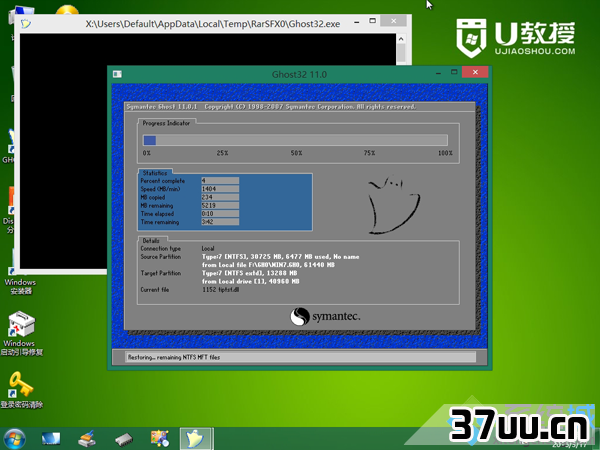
Task: Close the Ghost32 11.0 window
Action: click(475, 72)
